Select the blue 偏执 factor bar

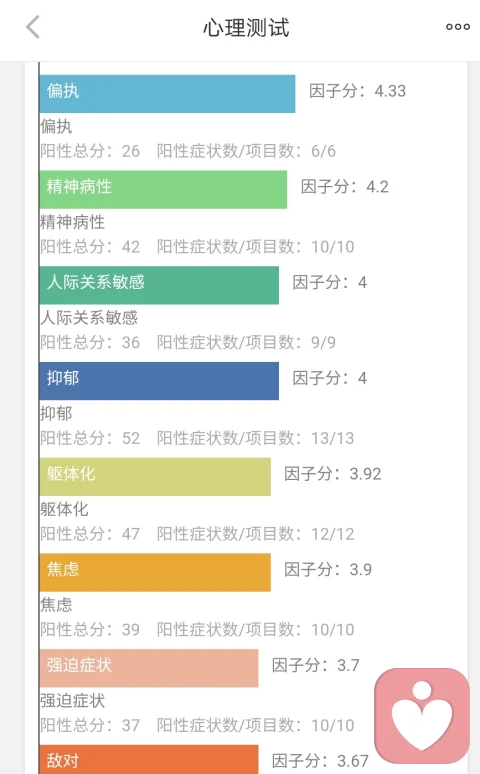(167, 94)
